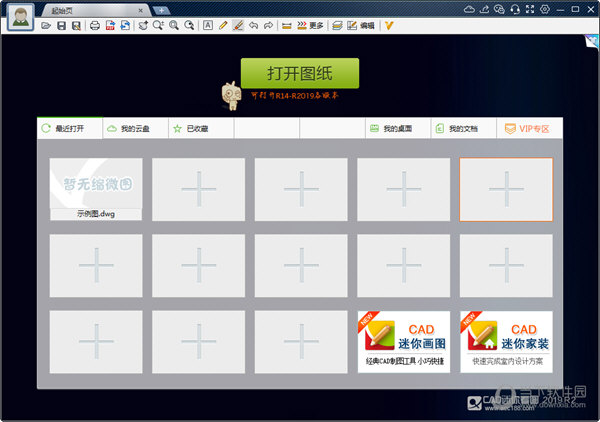Viewport: 600px width, 422px height.
Task: Switch to the 已收藏 tab
Action: click(x=190, y=129)
